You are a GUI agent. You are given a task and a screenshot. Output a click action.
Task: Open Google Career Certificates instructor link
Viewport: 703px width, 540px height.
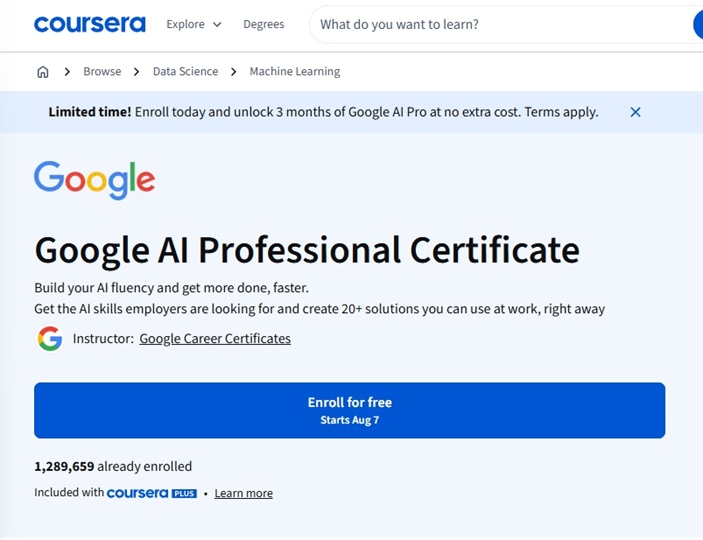215,339
